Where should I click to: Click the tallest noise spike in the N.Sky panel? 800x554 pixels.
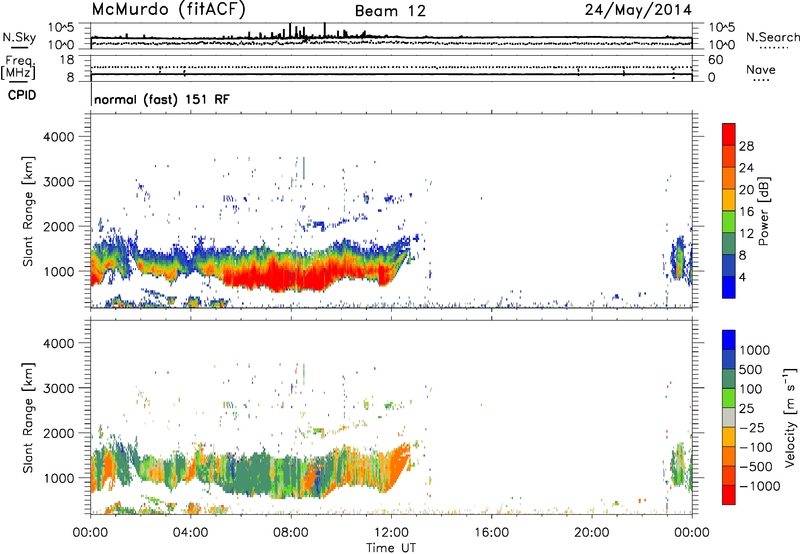pyautogui.click(x=325, y=30)
